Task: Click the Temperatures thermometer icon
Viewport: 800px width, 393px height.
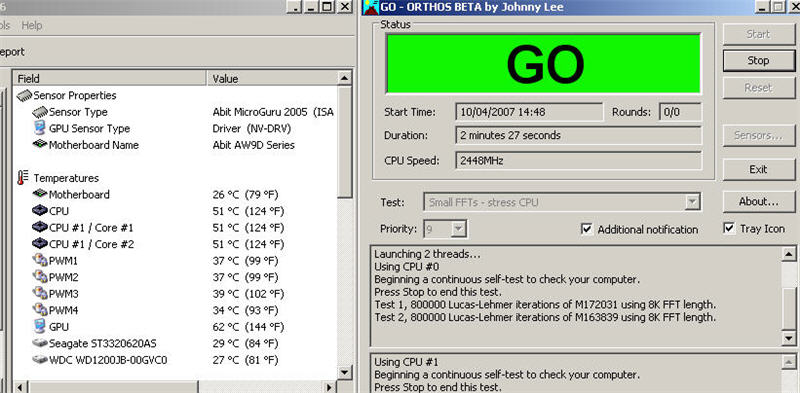Action: click(22, 178)
